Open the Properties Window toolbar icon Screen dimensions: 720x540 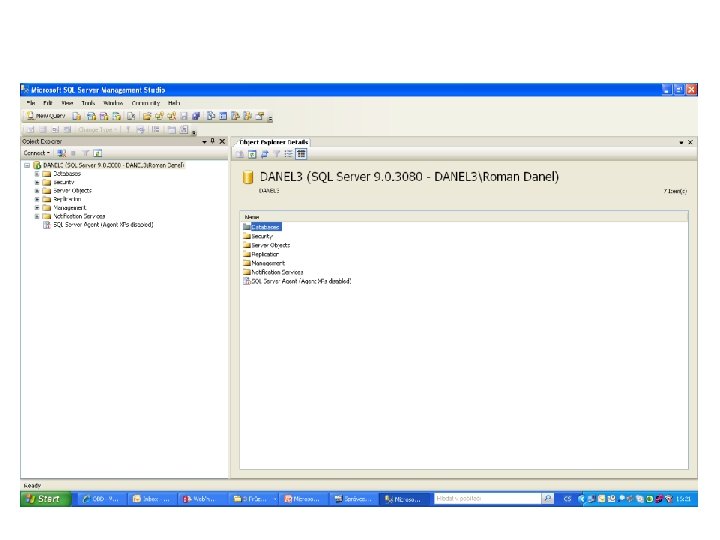coord(260,116)
